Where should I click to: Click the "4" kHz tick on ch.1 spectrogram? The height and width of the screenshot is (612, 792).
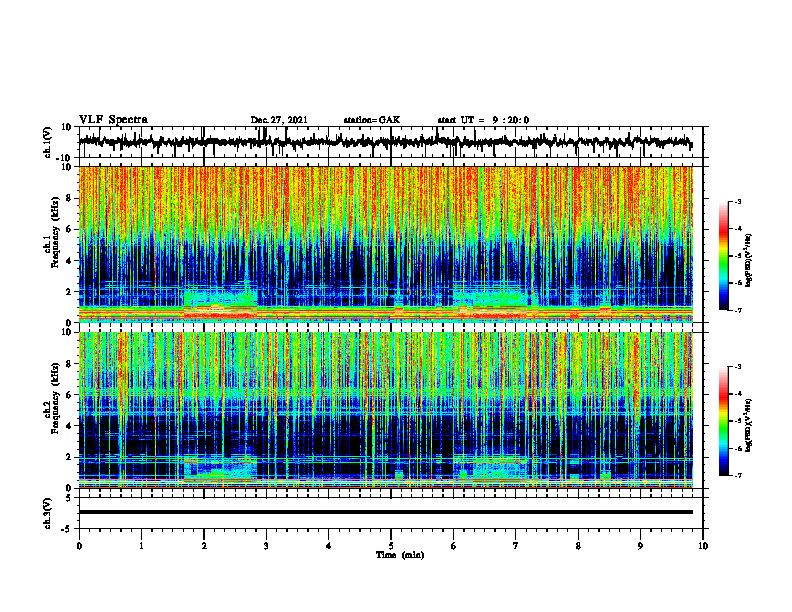coord(69,261)
